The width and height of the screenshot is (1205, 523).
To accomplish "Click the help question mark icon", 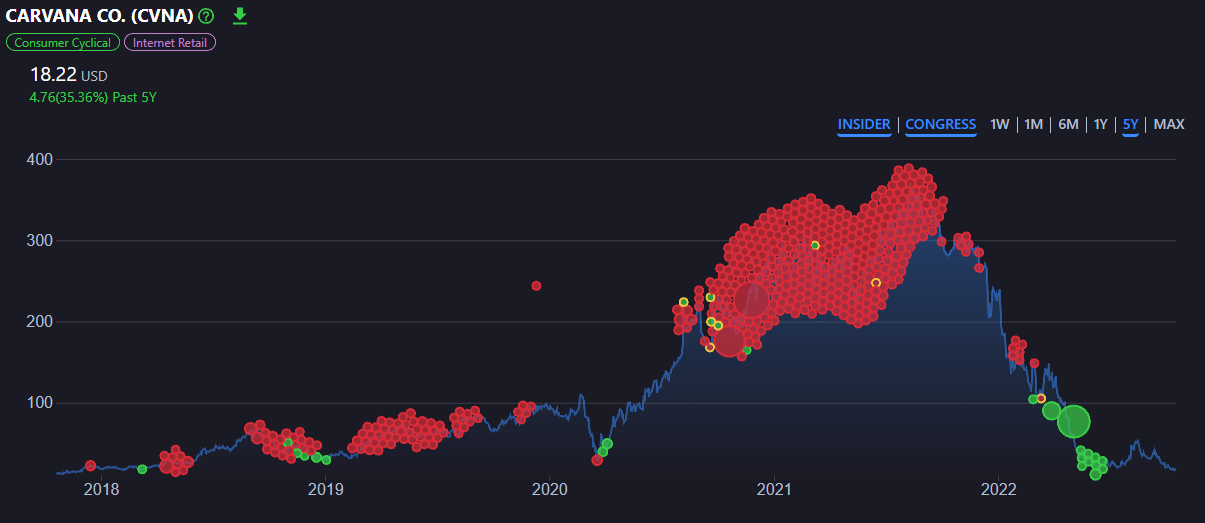I will (206, 16).
